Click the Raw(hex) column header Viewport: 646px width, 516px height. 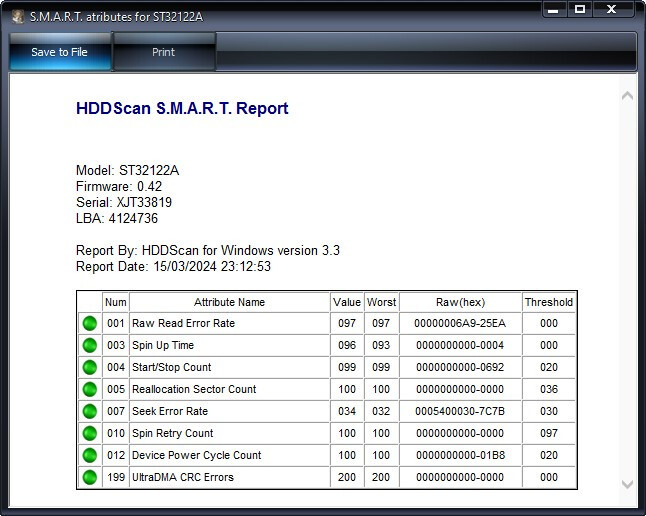[x=460, y=302]
